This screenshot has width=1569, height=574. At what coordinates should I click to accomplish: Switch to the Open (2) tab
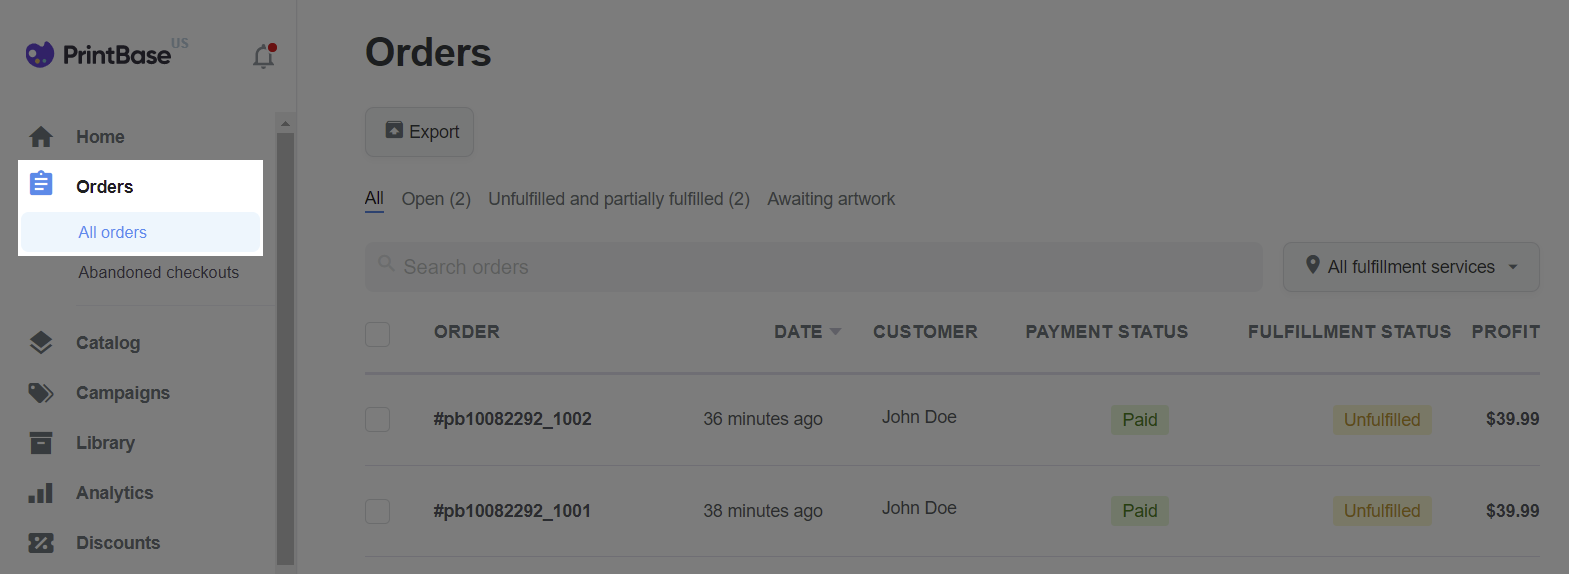436,199
